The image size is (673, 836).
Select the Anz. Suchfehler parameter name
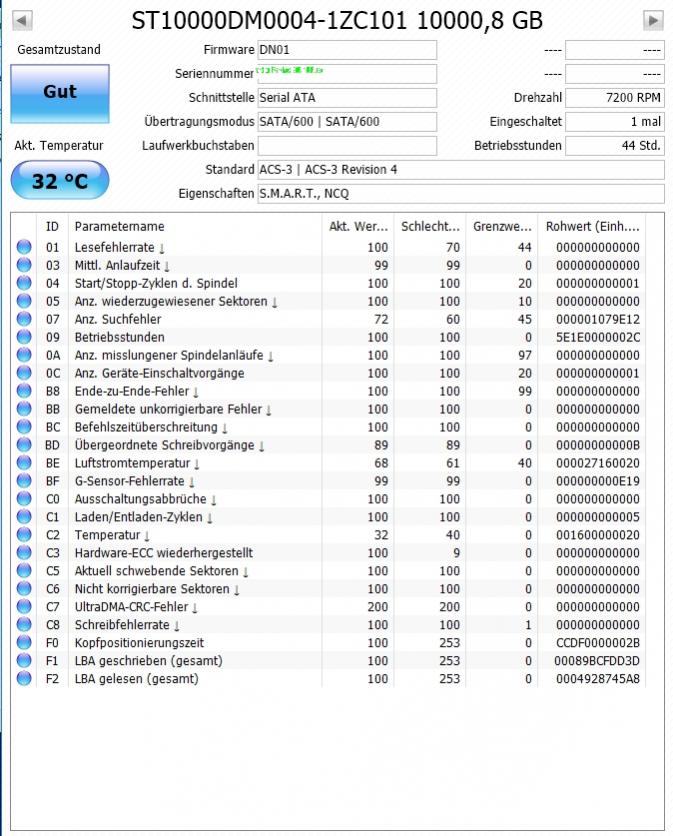(118, 319)
